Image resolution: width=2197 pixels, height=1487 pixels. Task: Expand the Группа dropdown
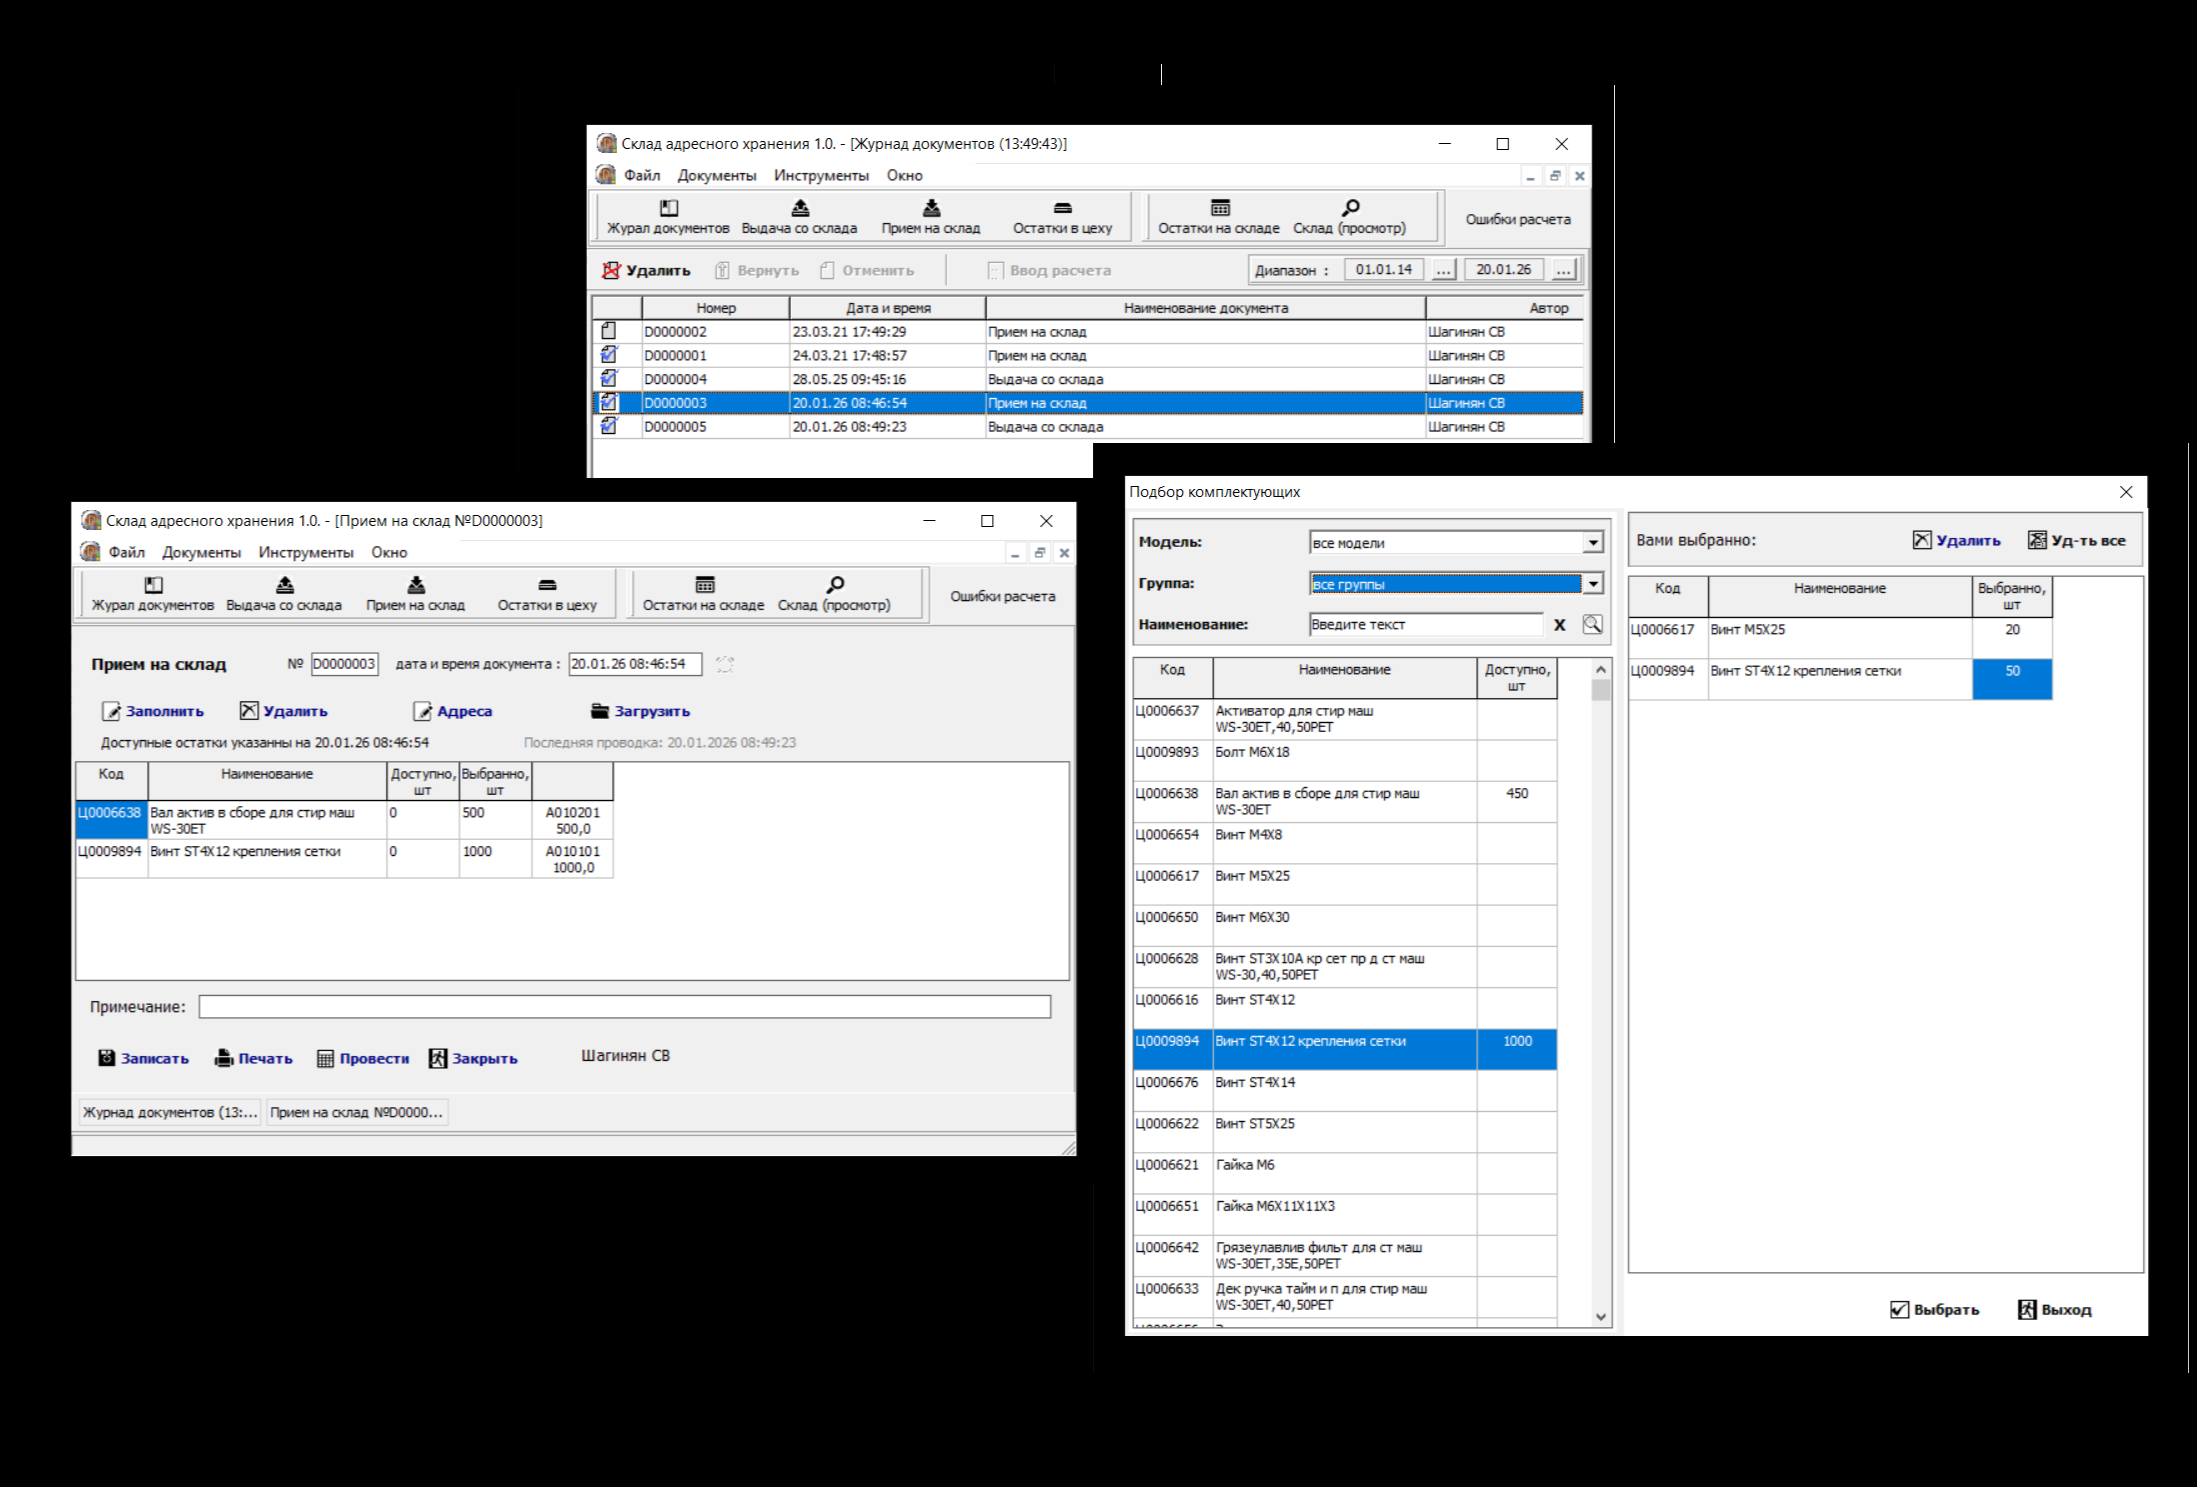(x=1593, y=583)
